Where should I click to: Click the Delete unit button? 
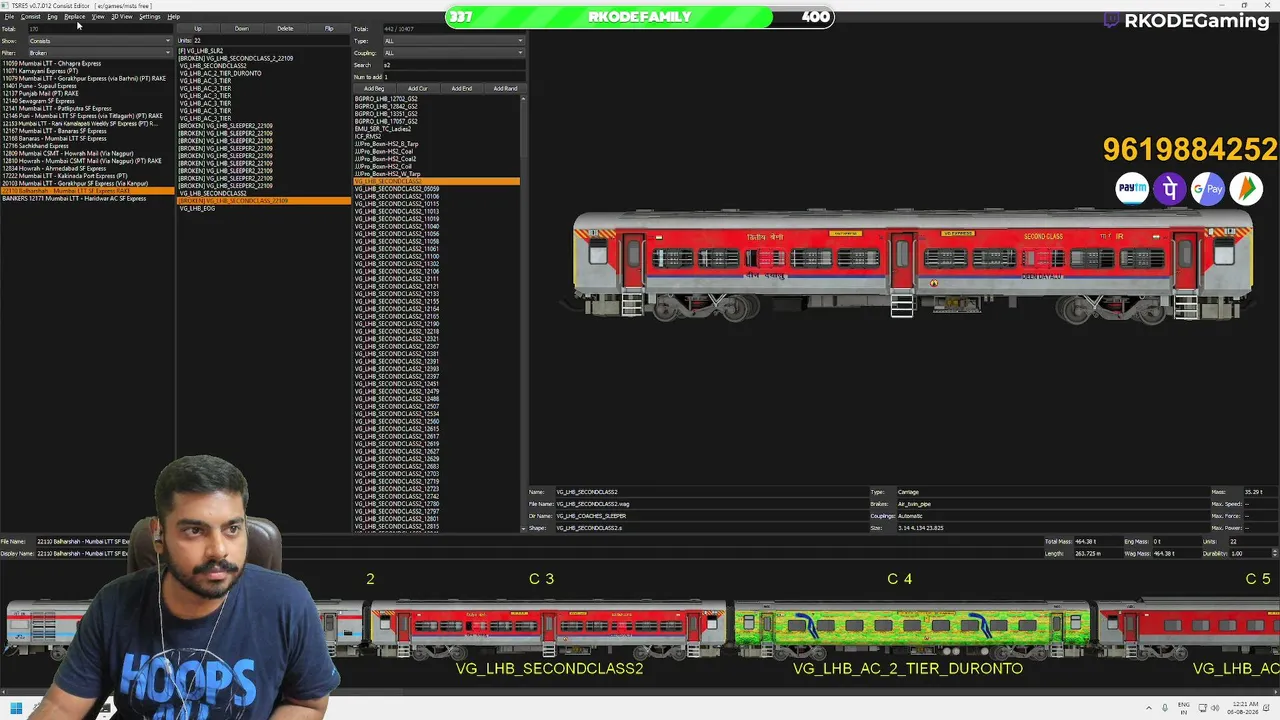pyautogui.click(x=285, y=29)
